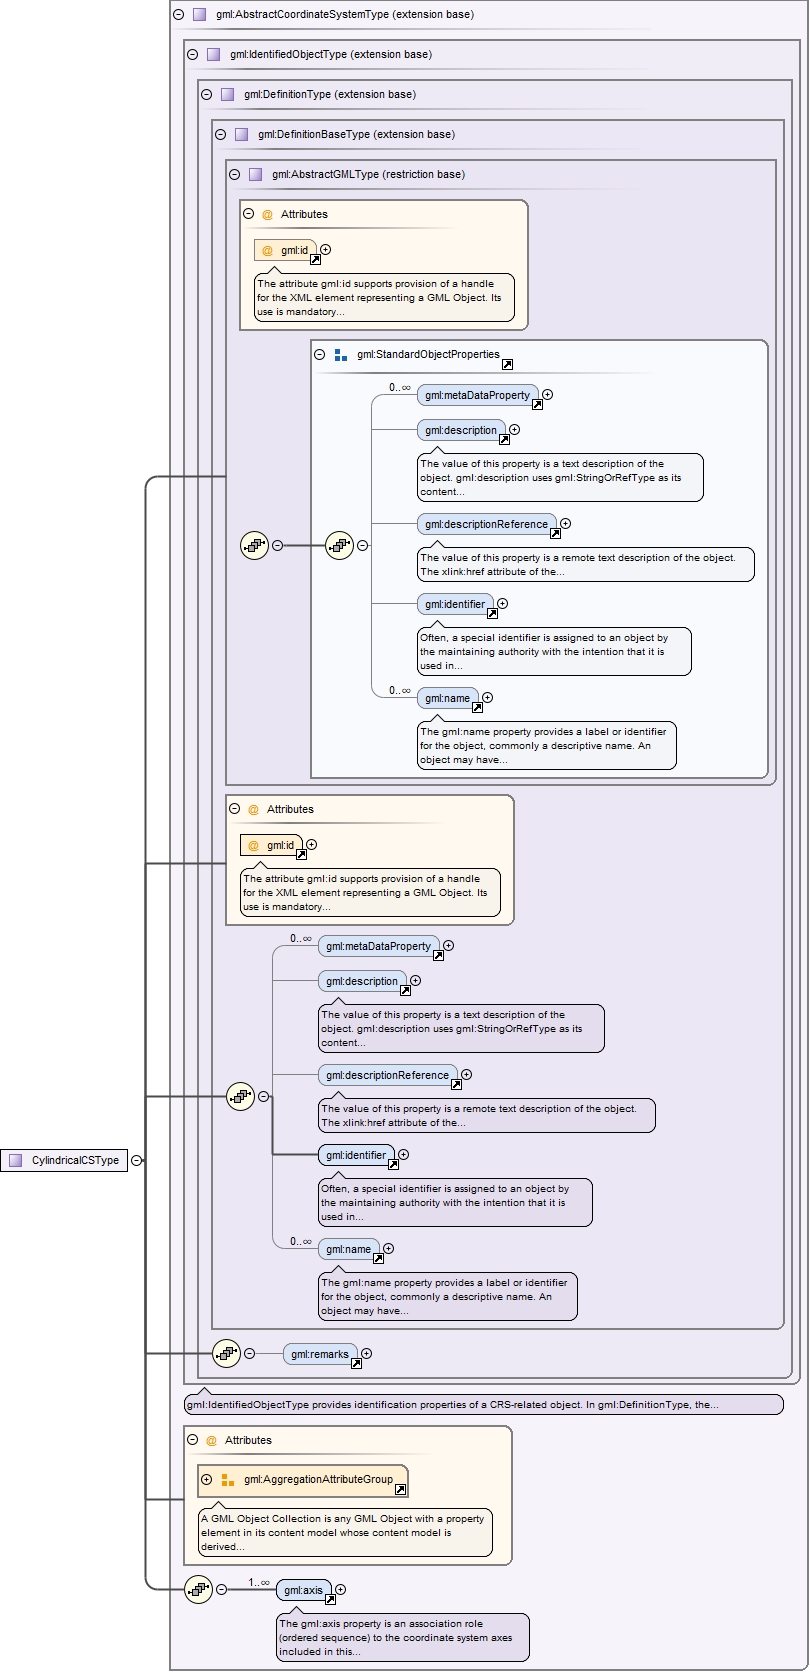Expand the gml:axis element
The height and width of the screenshot is (1672, 810).
[341, 1589]
